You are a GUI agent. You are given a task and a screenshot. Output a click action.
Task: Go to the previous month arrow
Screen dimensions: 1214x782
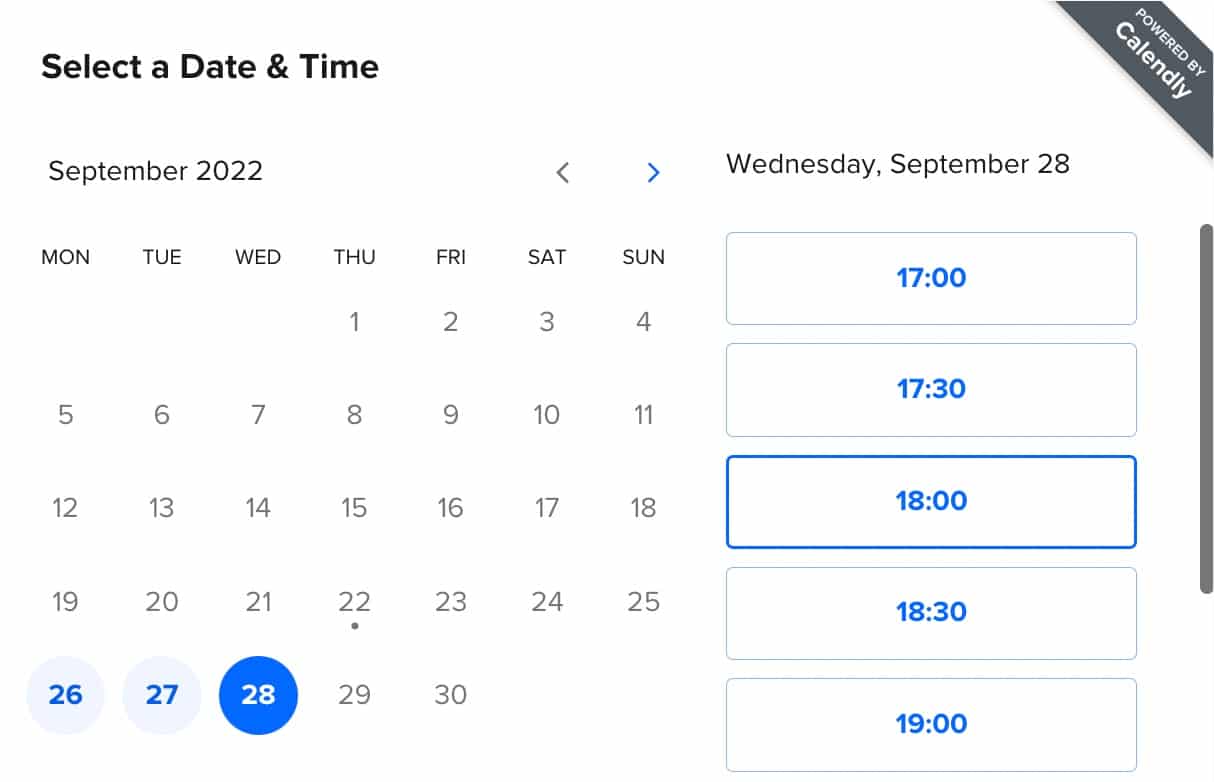pyautogui.click(x=562, y=172)
